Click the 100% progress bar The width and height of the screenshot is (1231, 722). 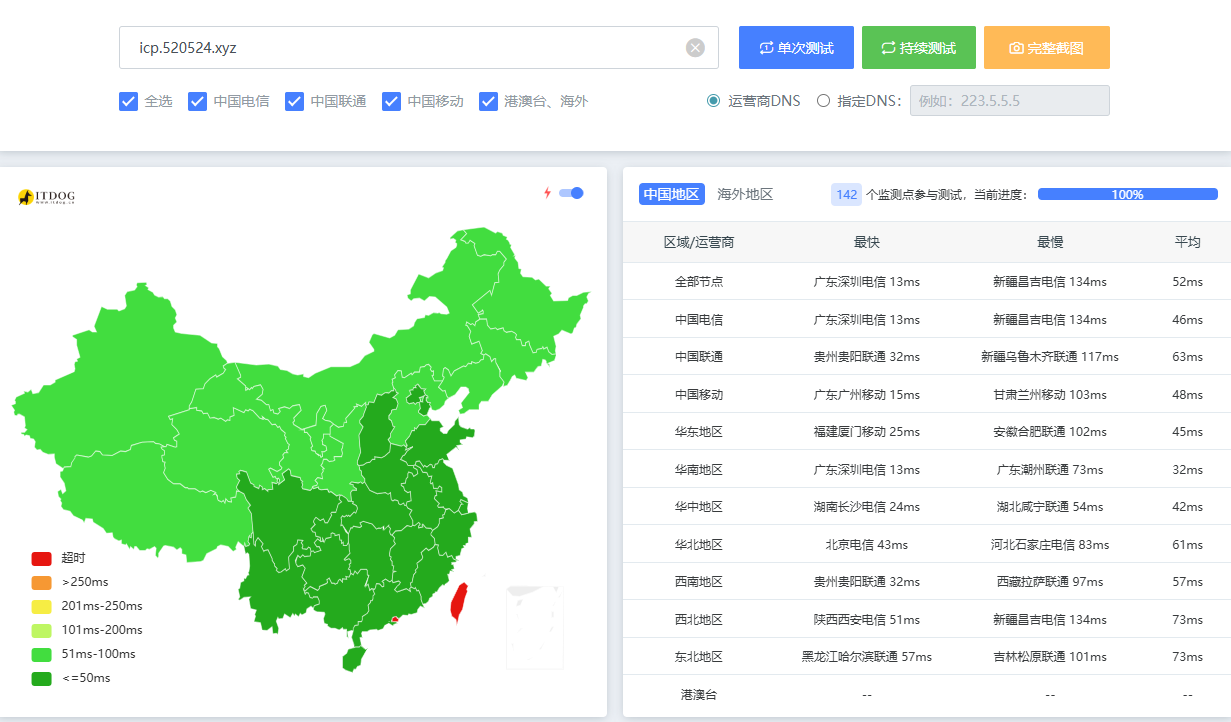(1127, 194)
